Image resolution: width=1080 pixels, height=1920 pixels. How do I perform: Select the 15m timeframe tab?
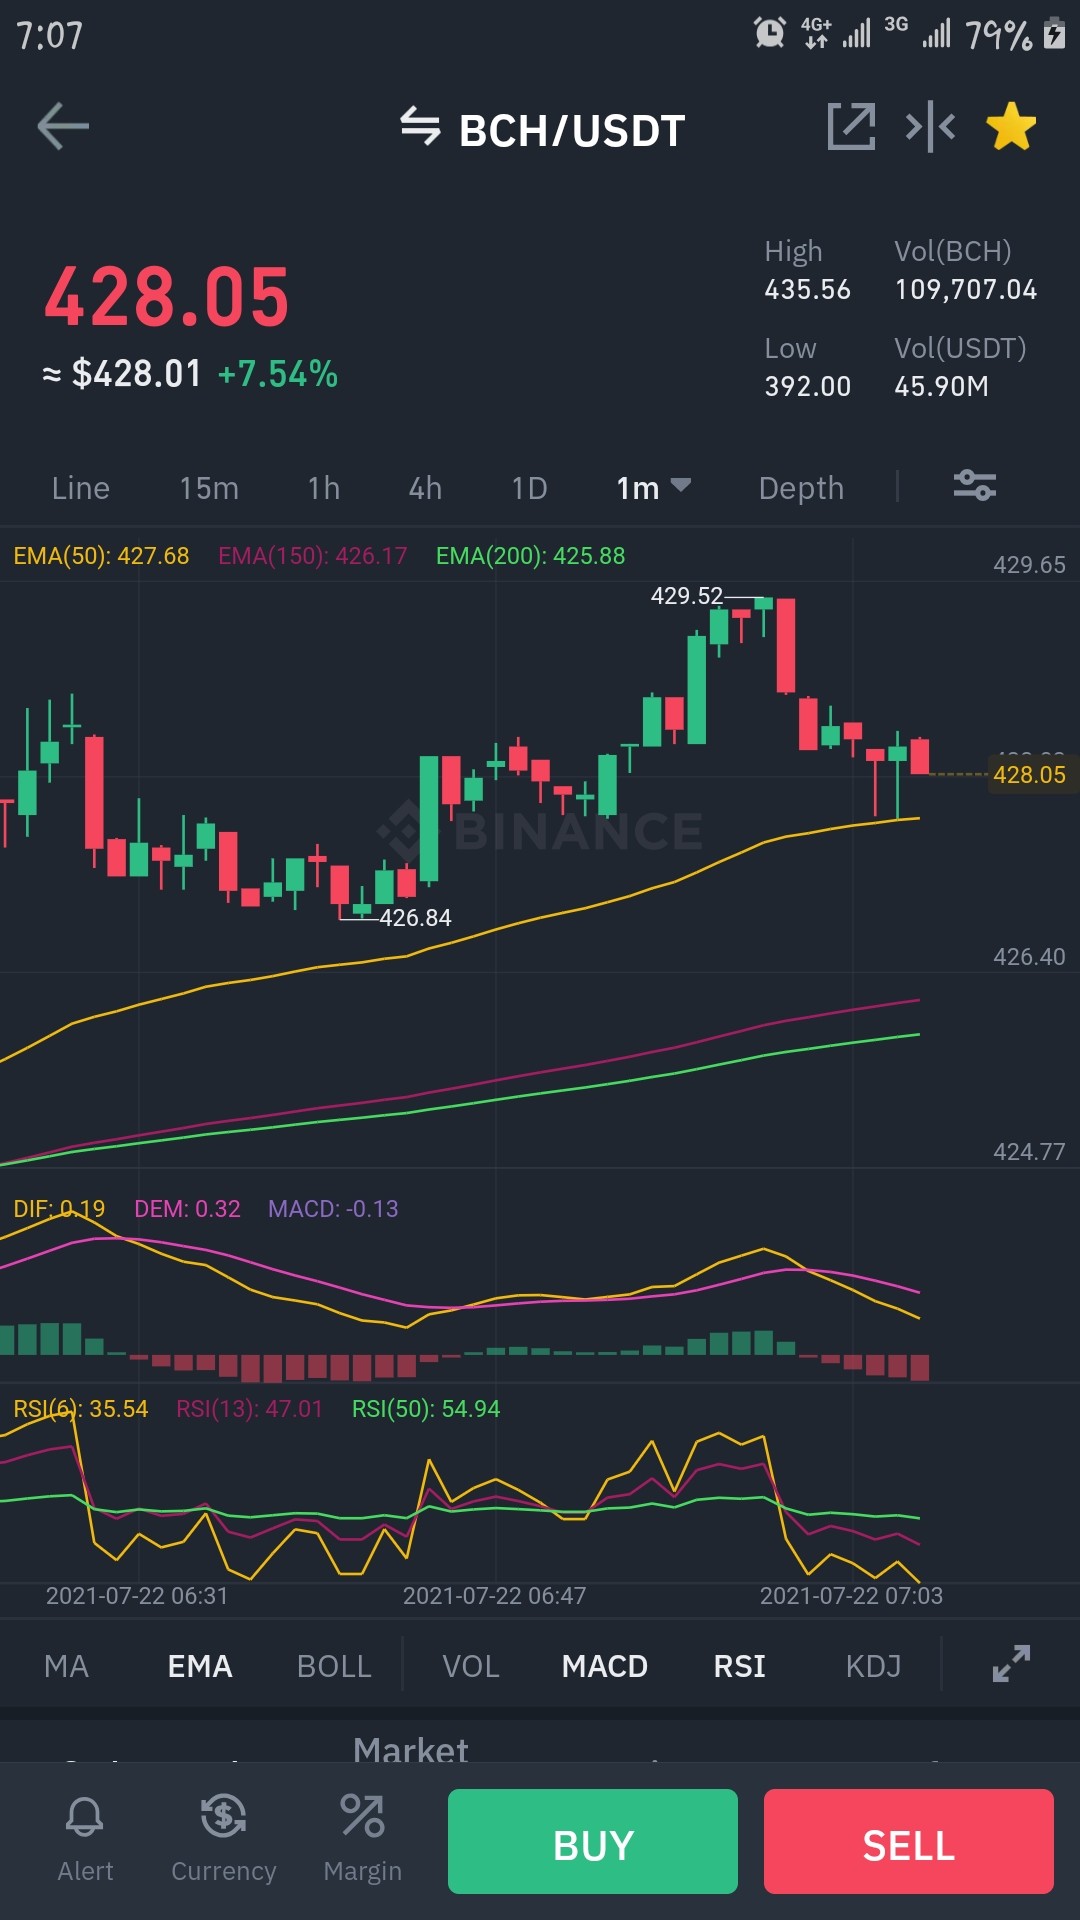(209, 488)
